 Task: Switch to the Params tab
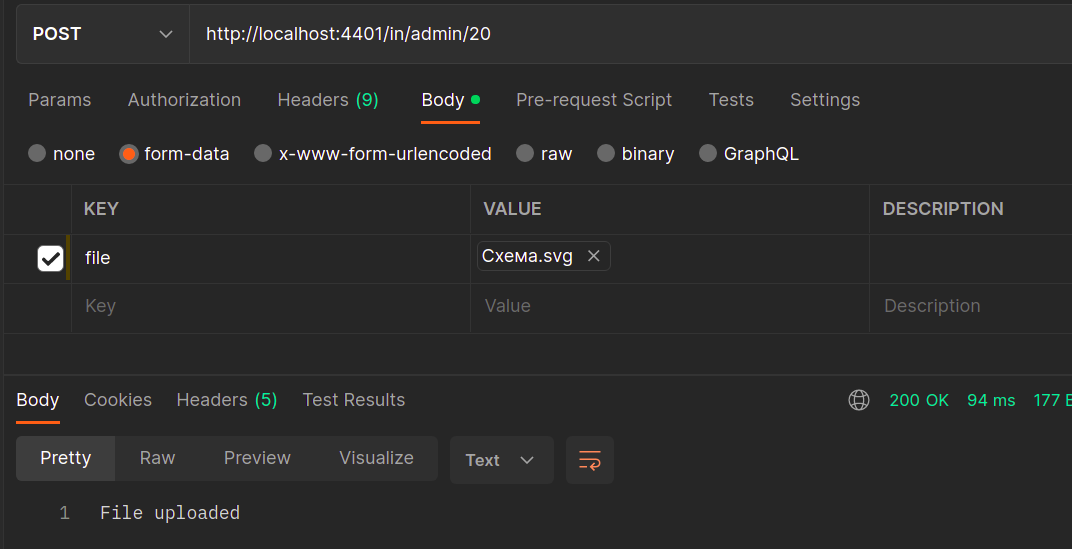(x=59, y=100)
